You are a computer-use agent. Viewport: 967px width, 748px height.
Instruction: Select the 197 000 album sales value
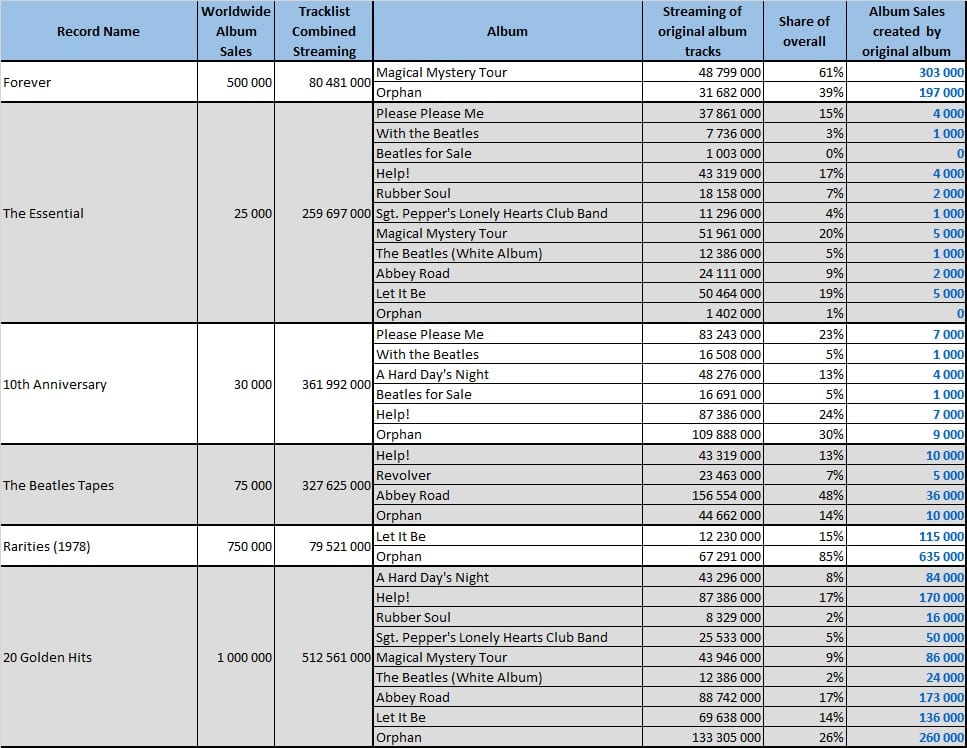906,92
